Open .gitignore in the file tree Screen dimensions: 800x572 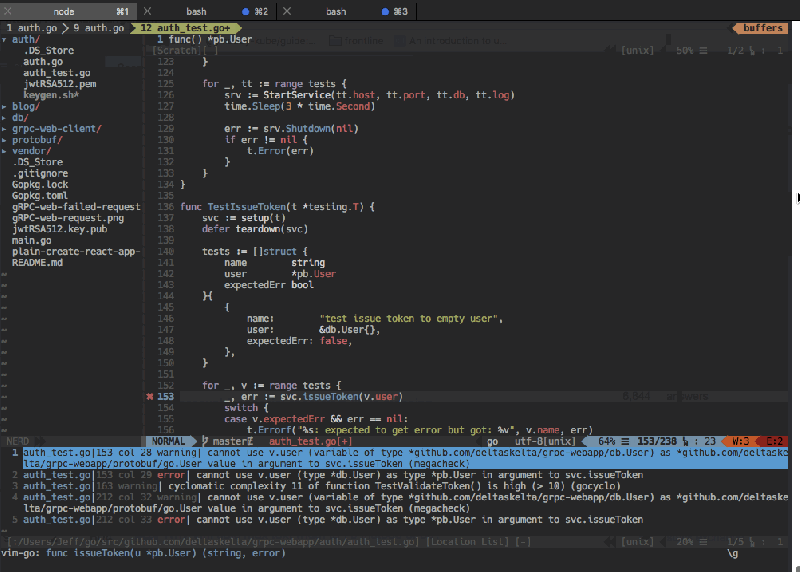coord(40,173)
